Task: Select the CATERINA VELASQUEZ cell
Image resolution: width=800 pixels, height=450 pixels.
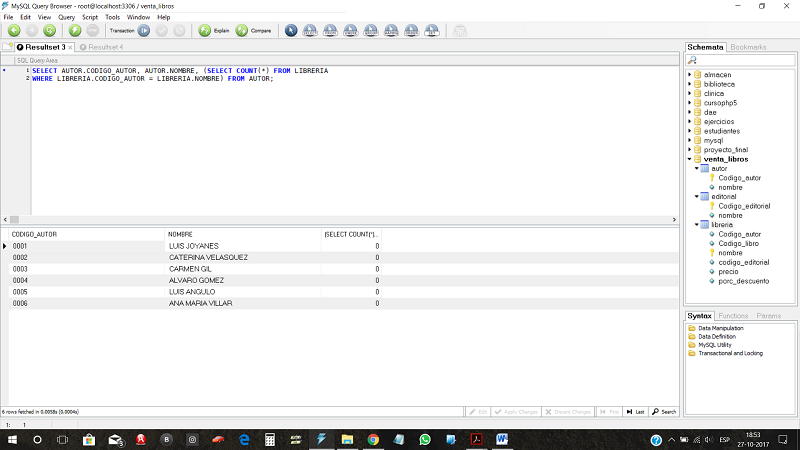Action: point(243,258)
